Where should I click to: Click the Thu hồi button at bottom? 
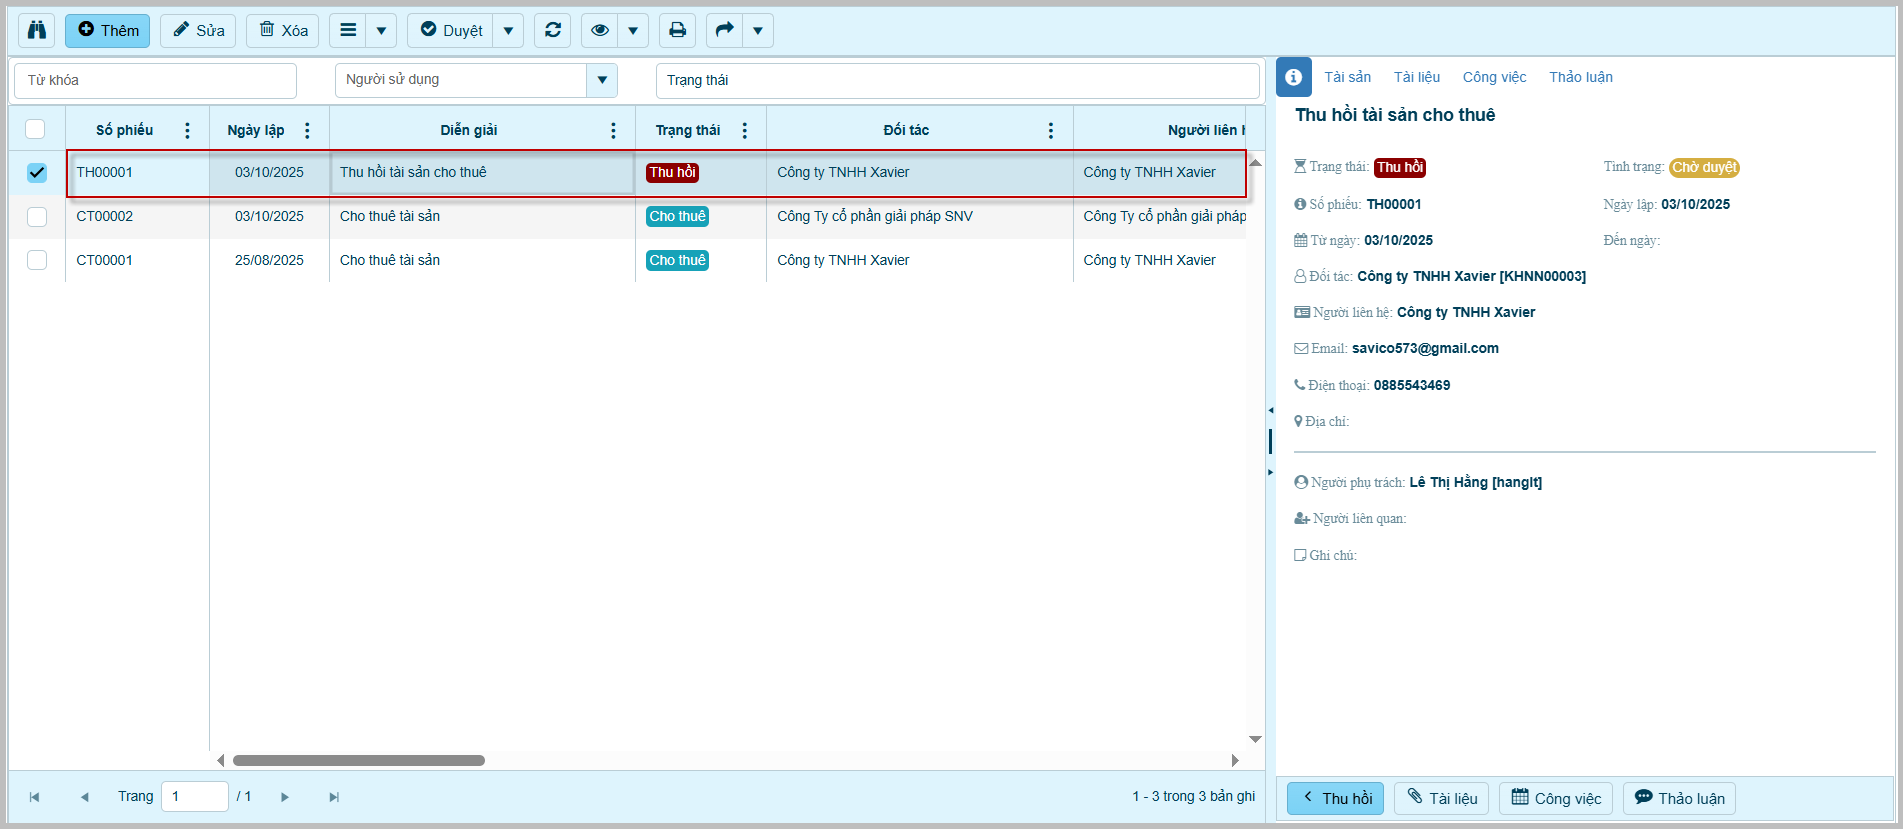1335,798
